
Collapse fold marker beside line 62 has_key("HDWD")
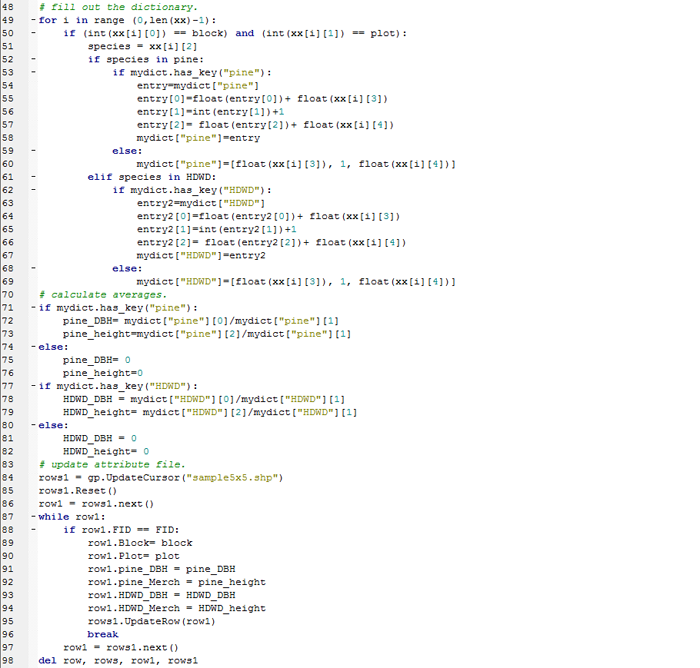point(33,190)
